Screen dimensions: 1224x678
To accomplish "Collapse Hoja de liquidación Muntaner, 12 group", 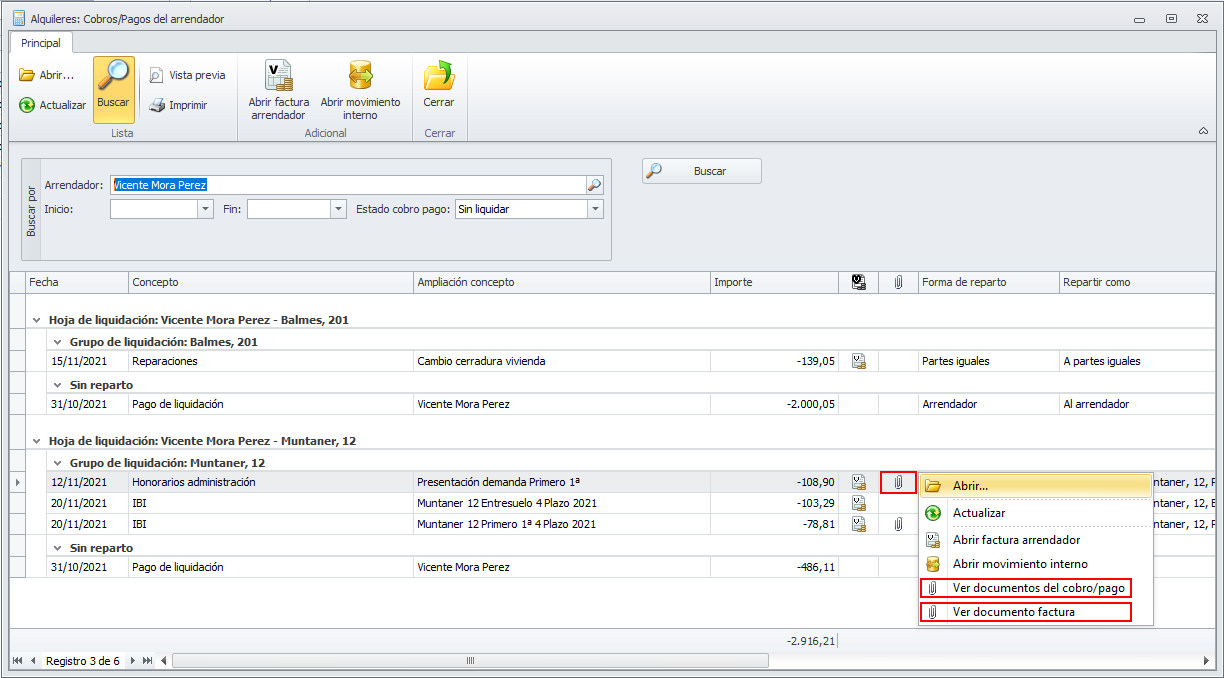I will [37, 441].
